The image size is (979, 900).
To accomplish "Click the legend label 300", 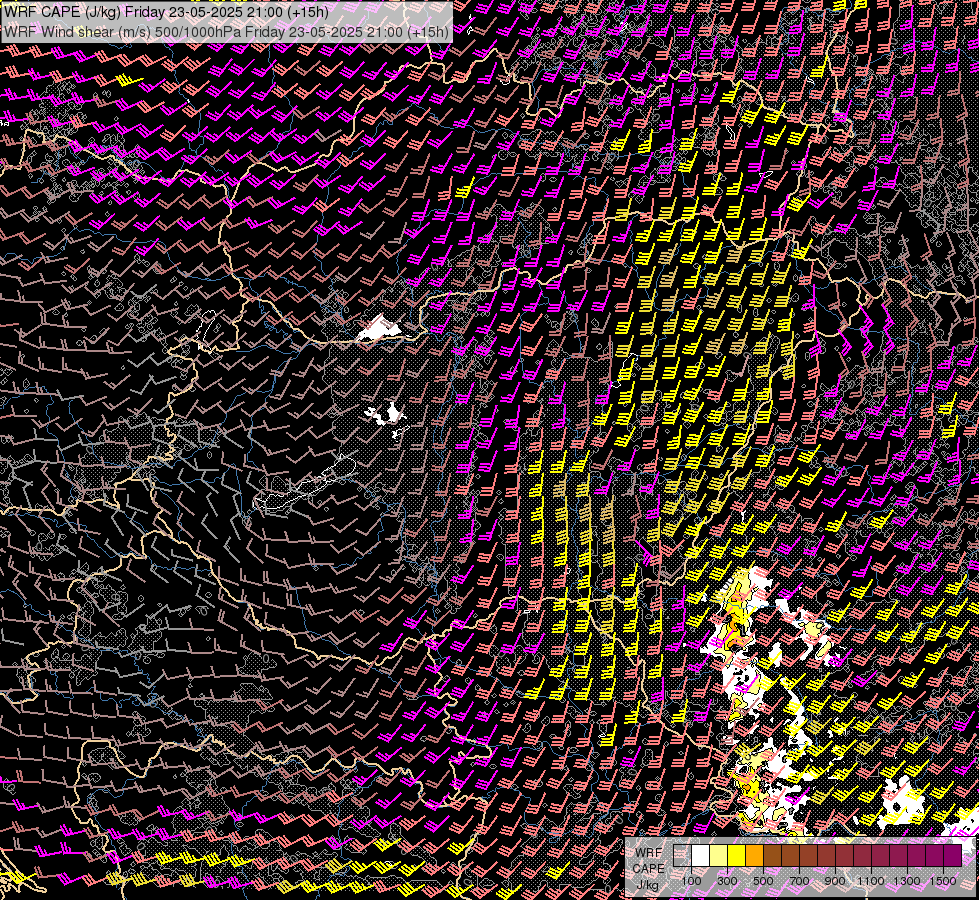I will point(727,881).
